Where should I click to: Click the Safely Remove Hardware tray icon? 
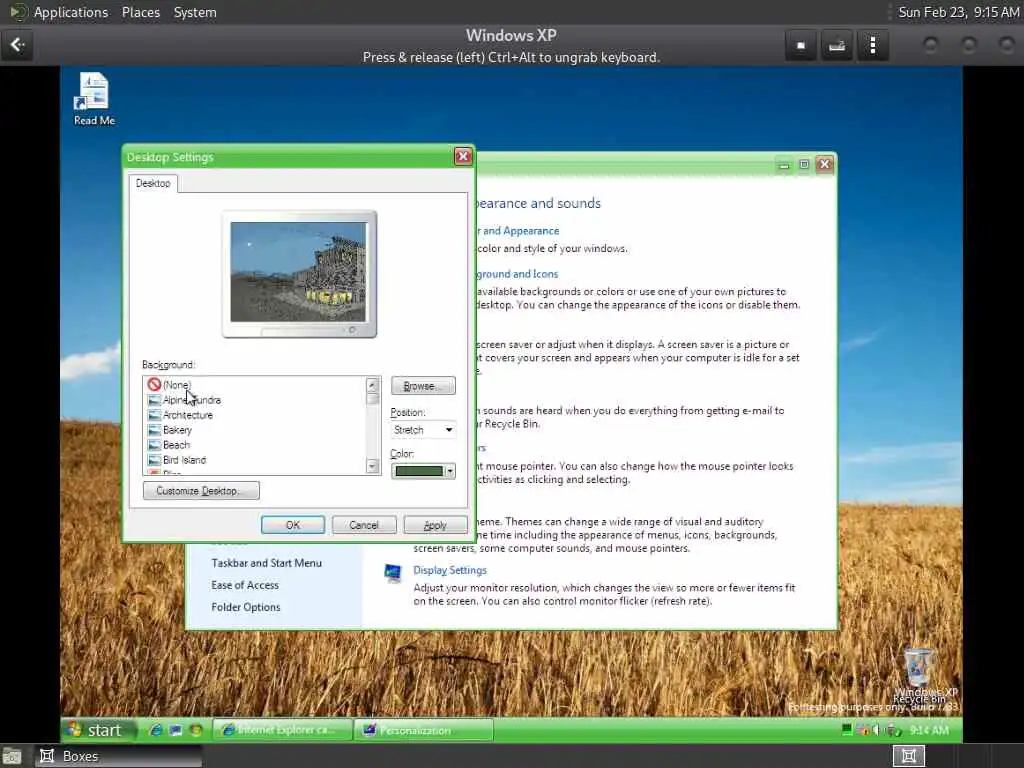click(892, 729)
